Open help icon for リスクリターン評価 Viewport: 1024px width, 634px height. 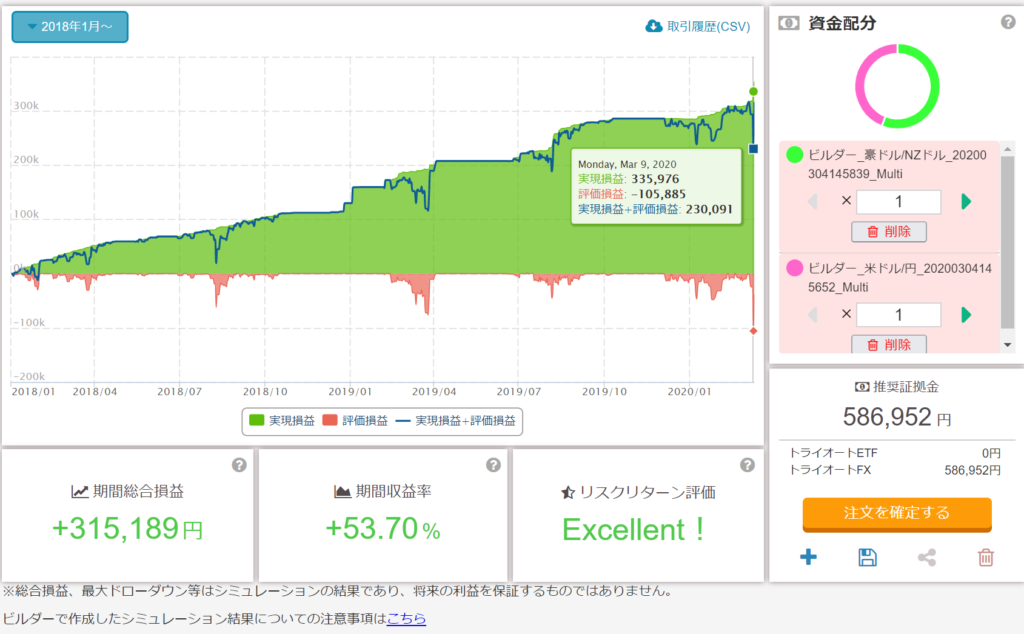(x=747, y=465)
